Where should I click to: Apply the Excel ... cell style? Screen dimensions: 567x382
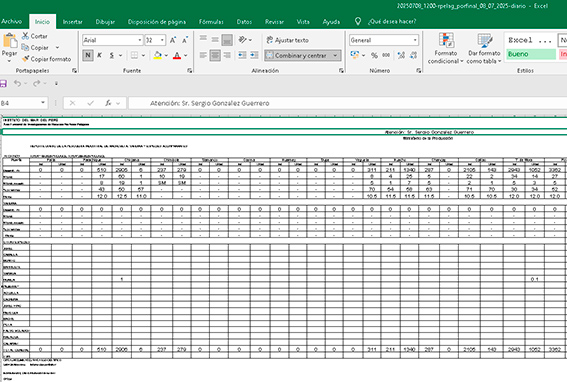(530, 40)
